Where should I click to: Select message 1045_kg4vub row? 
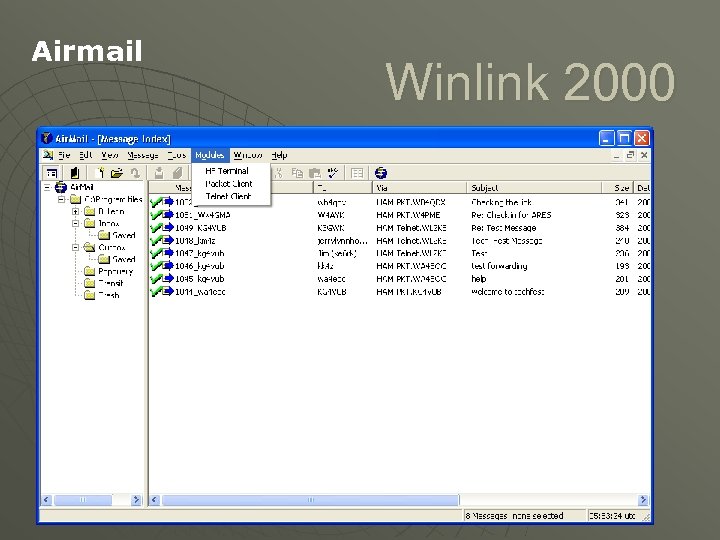point(399,279)
